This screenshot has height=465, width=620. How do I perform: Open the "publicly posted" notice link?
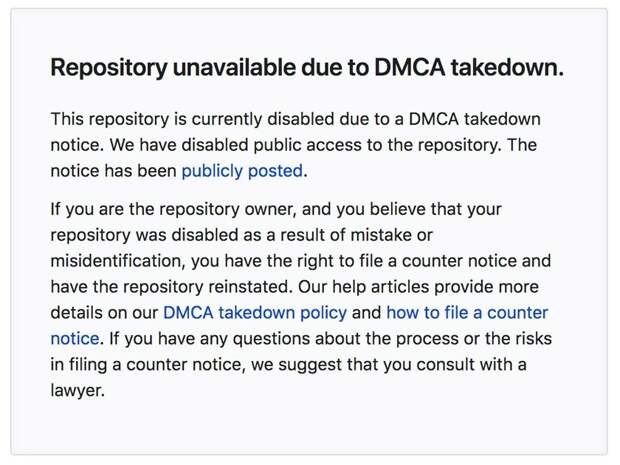point(242,171)
